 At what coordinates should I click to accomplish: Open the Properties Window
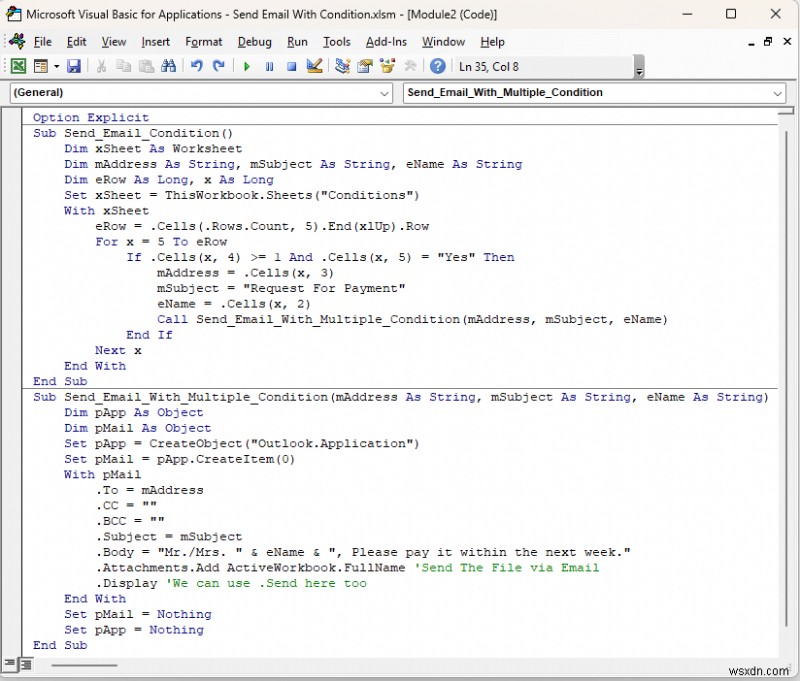click(x=363, y=66)
